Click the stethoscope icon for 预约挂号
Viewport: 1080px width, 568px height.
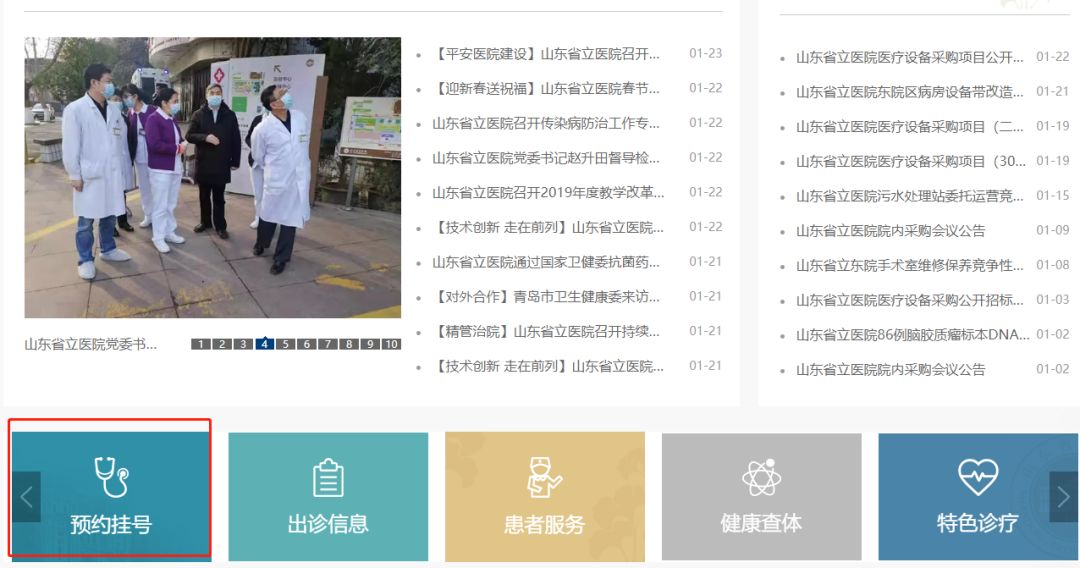[x=110, y=477]
